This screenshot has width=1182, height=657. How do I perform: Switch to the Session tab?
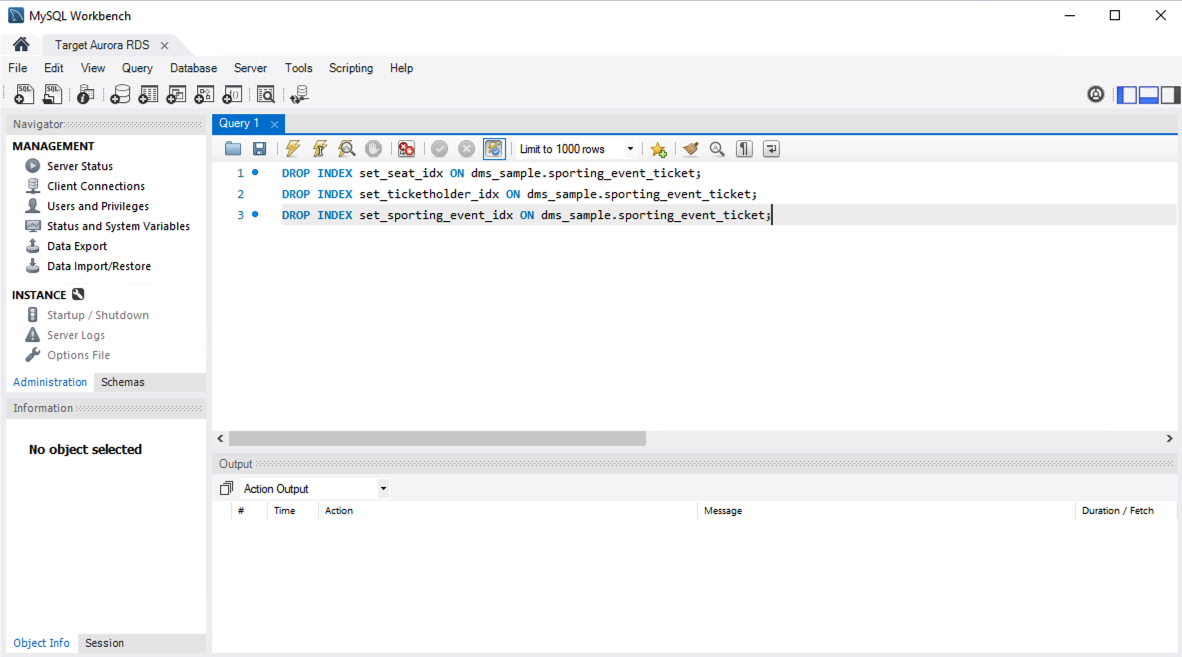(x=104, y=643)
